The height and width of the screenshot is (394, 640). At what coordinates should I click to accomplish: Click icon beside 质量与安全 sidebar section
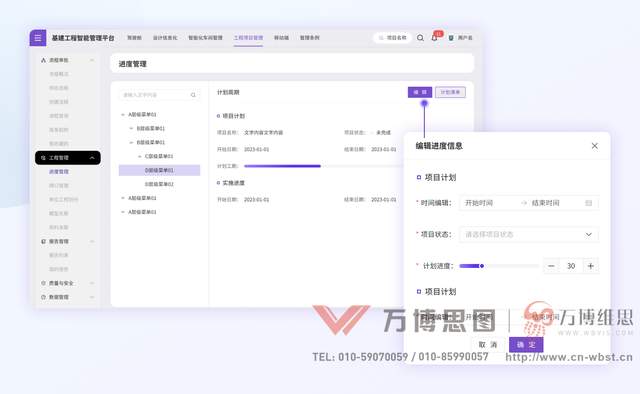pyautogui.click(x=43, y=283)
